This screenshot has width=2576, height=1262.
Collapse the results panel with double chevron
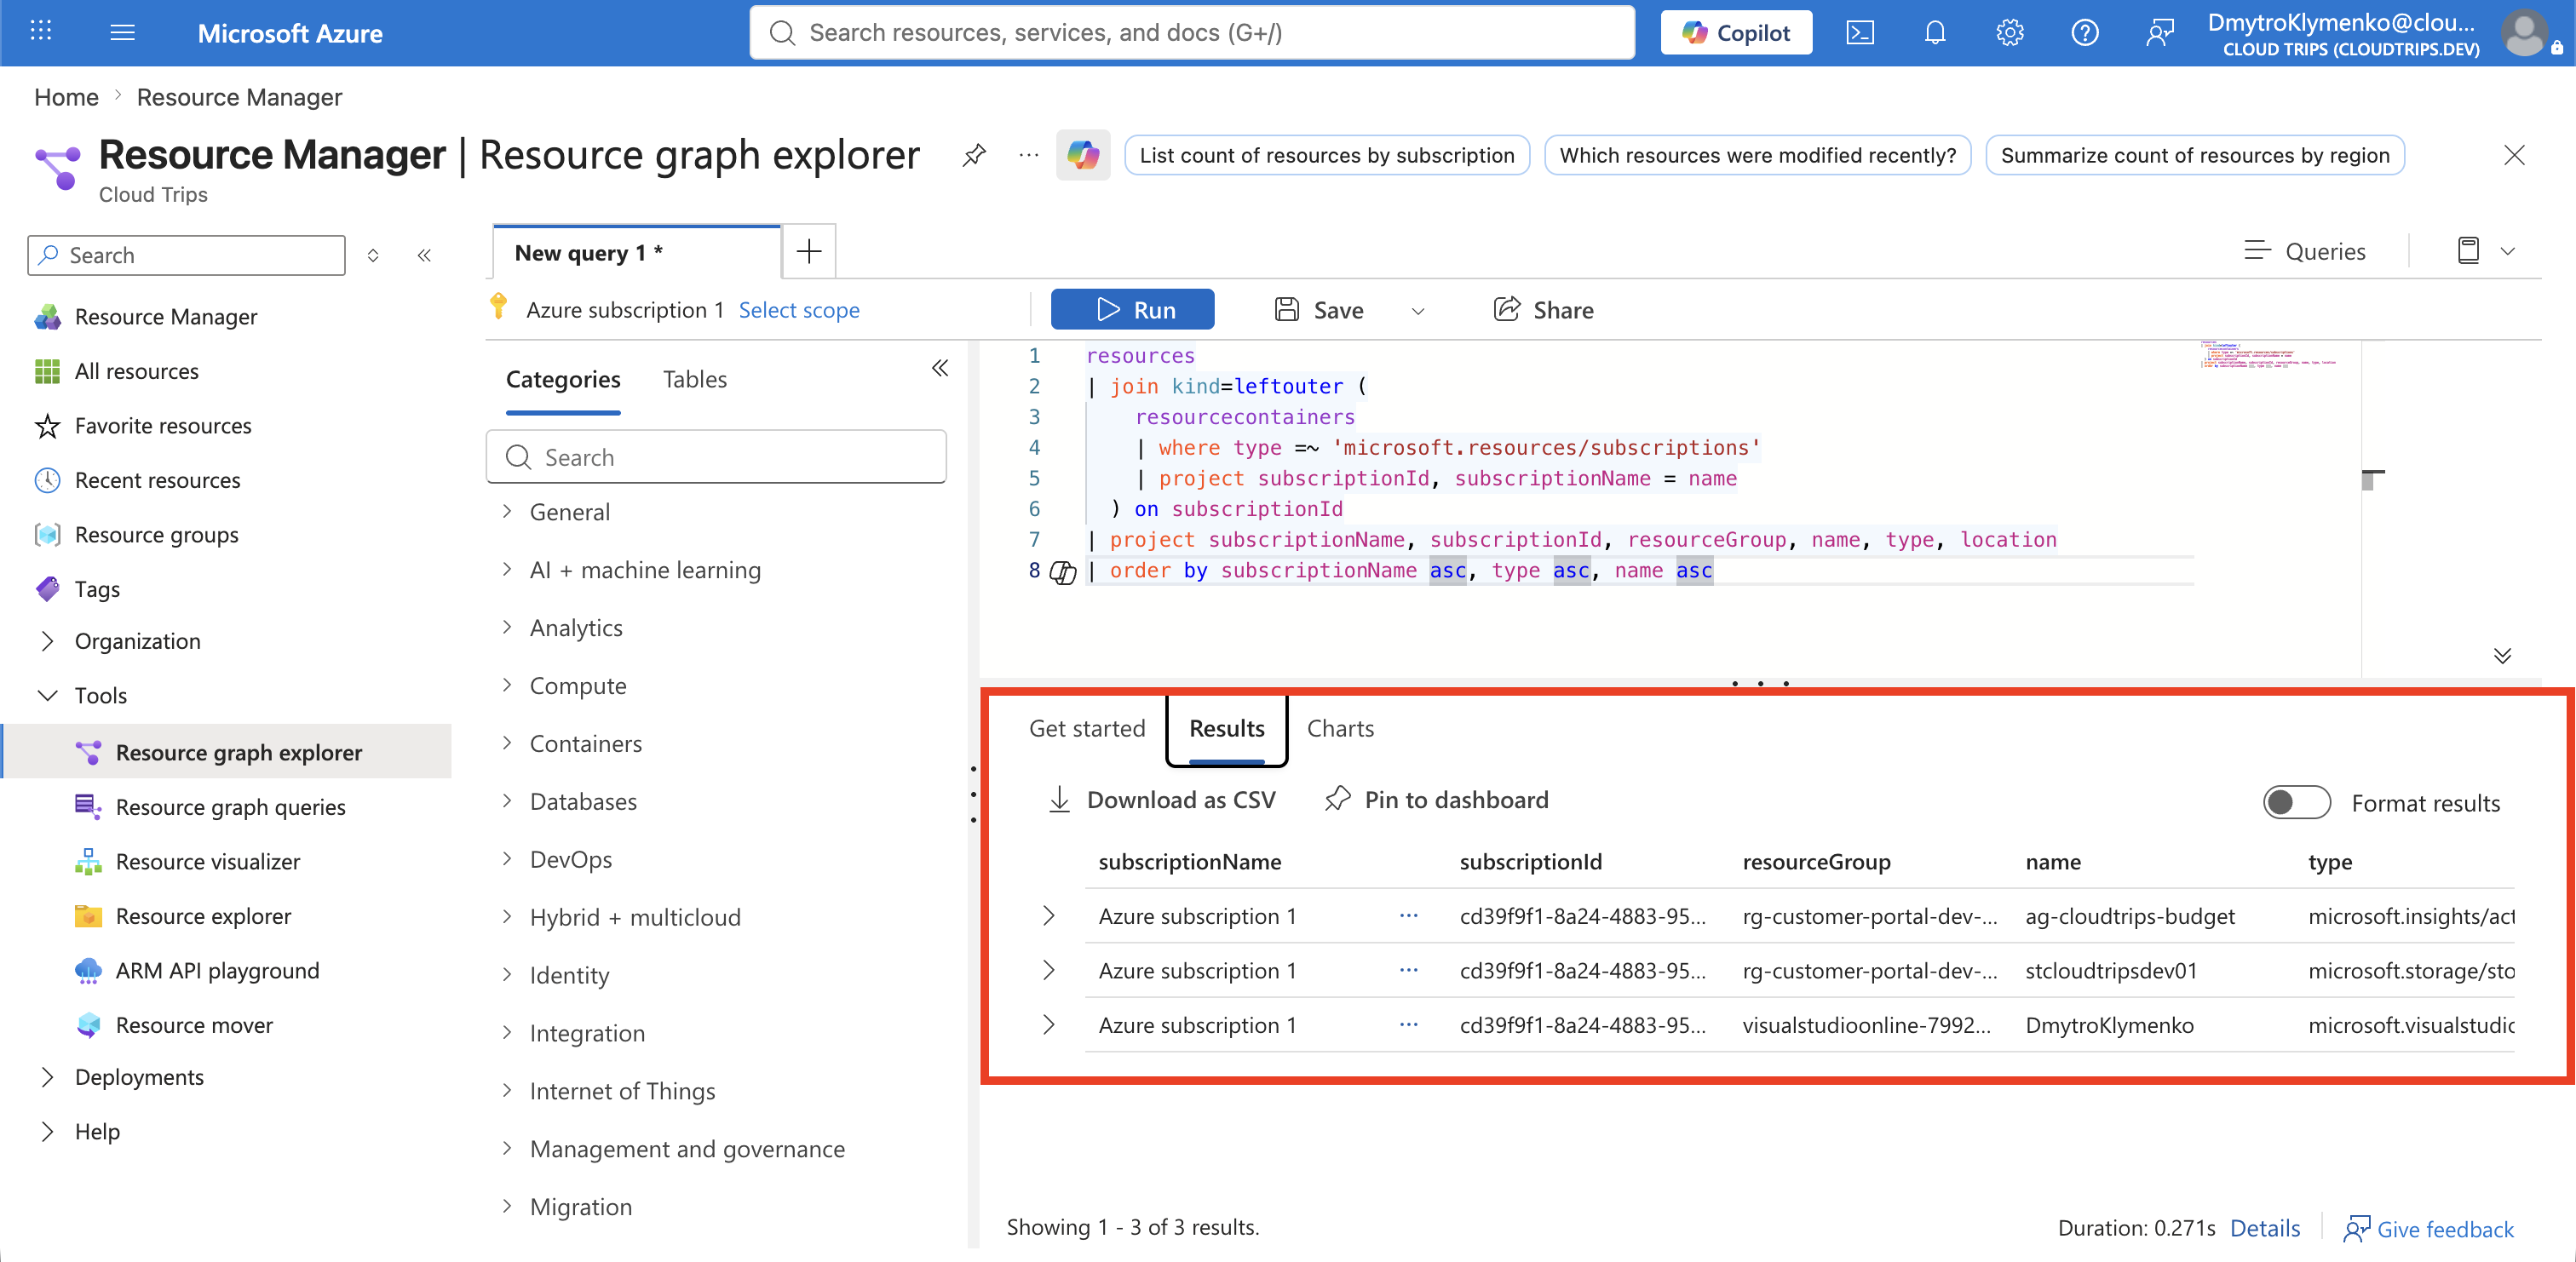(2502, 656)
